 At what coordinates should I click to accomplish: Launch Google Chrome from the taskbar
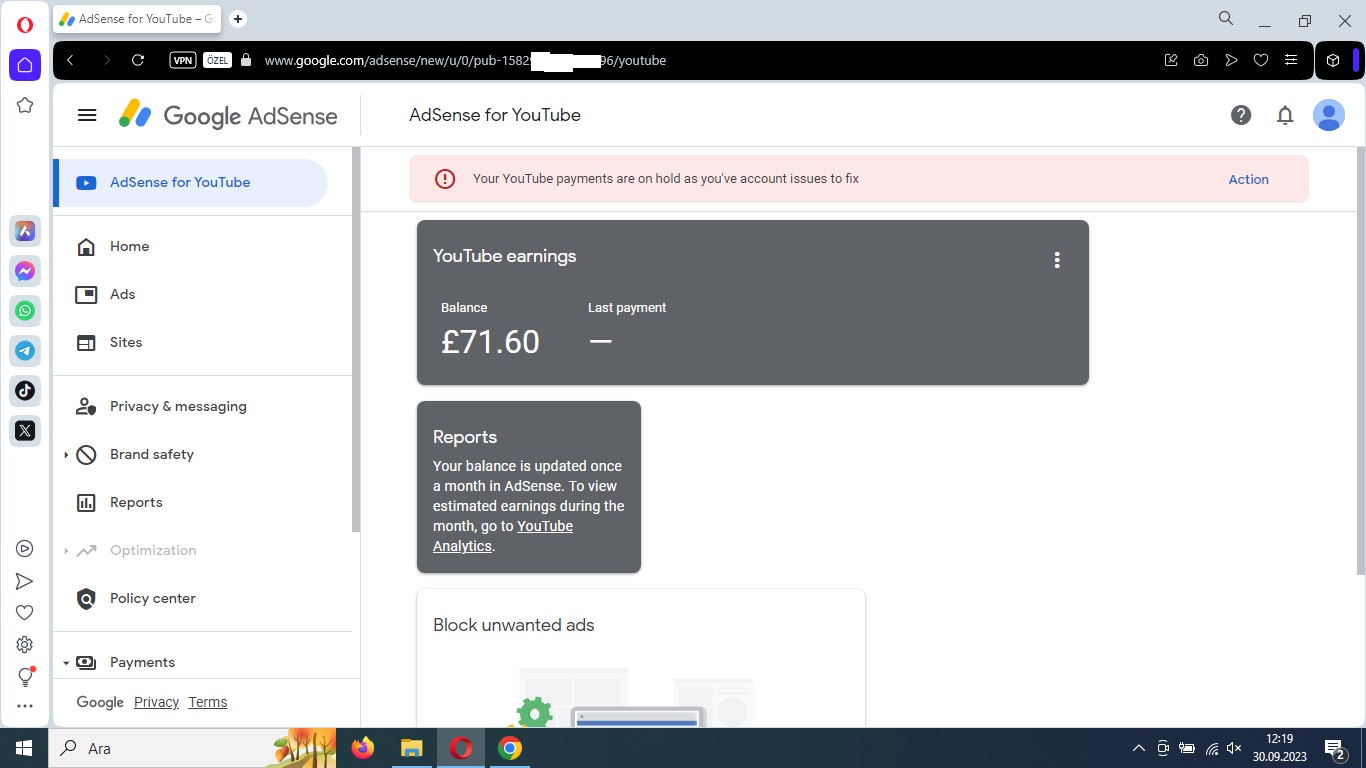(x=510, y=748)
